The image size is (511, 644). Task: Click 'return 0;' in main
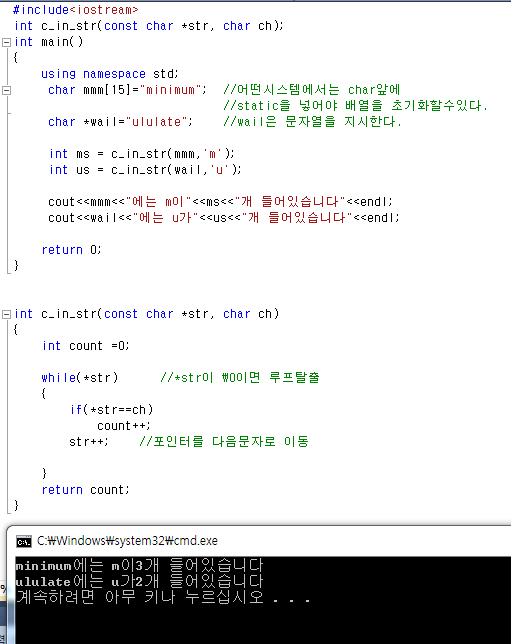tap(71, 250)
